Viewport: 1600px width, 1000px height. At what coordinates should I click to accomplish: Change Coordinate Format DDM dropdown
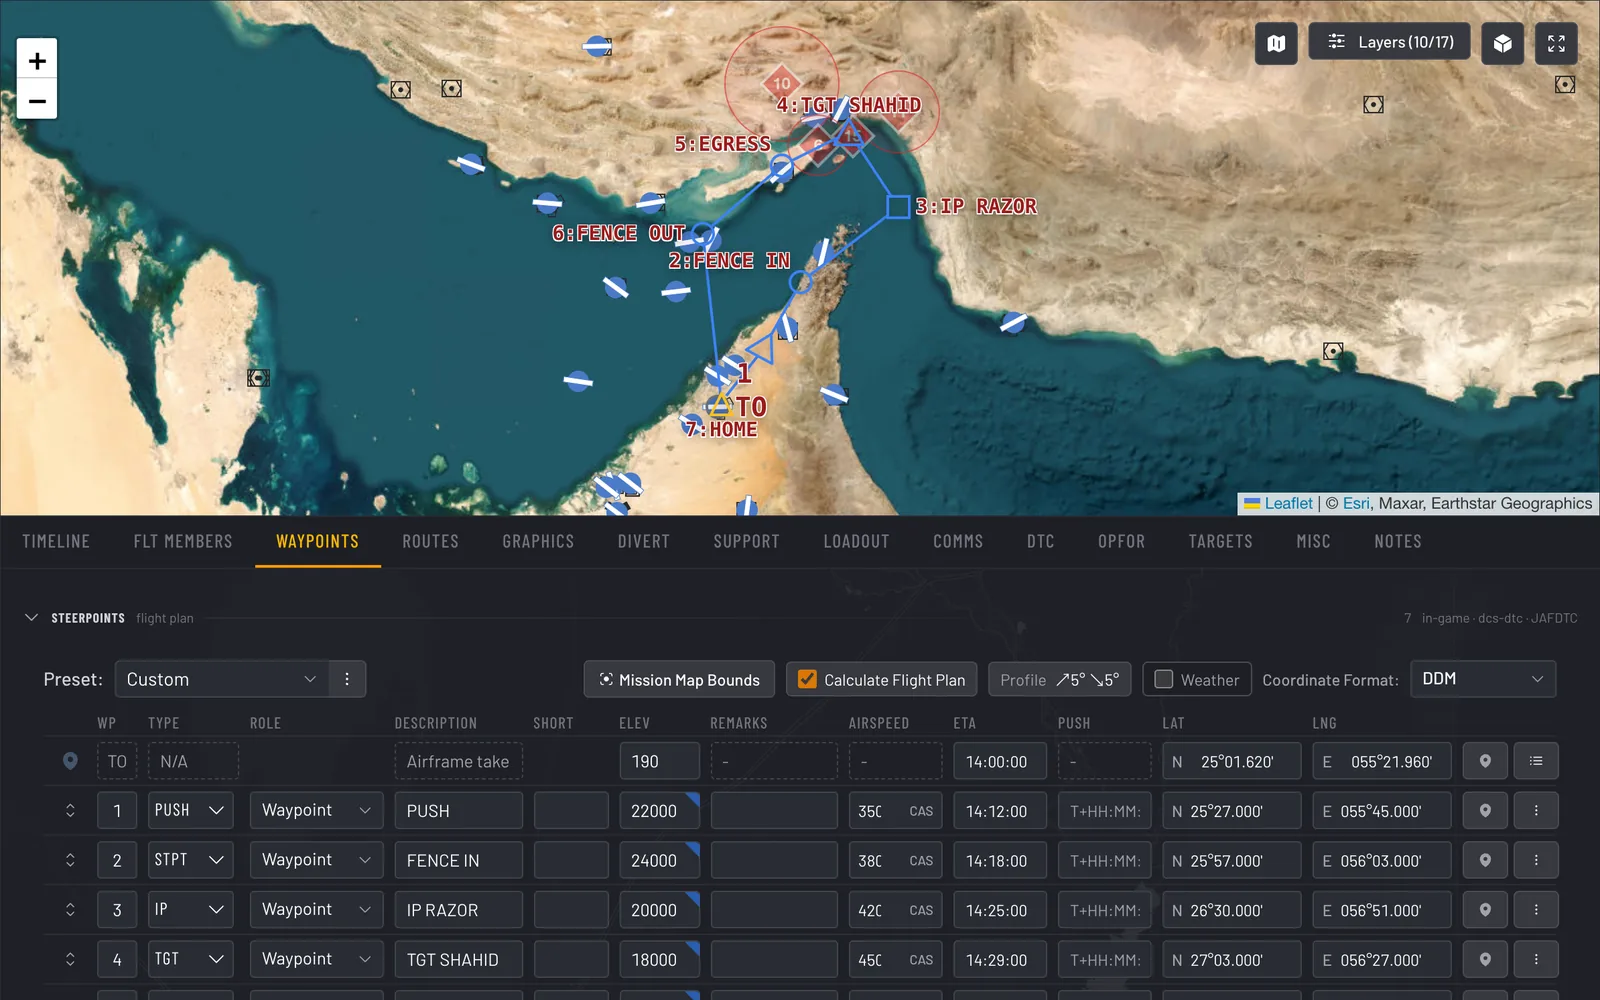click(1482, 679)
